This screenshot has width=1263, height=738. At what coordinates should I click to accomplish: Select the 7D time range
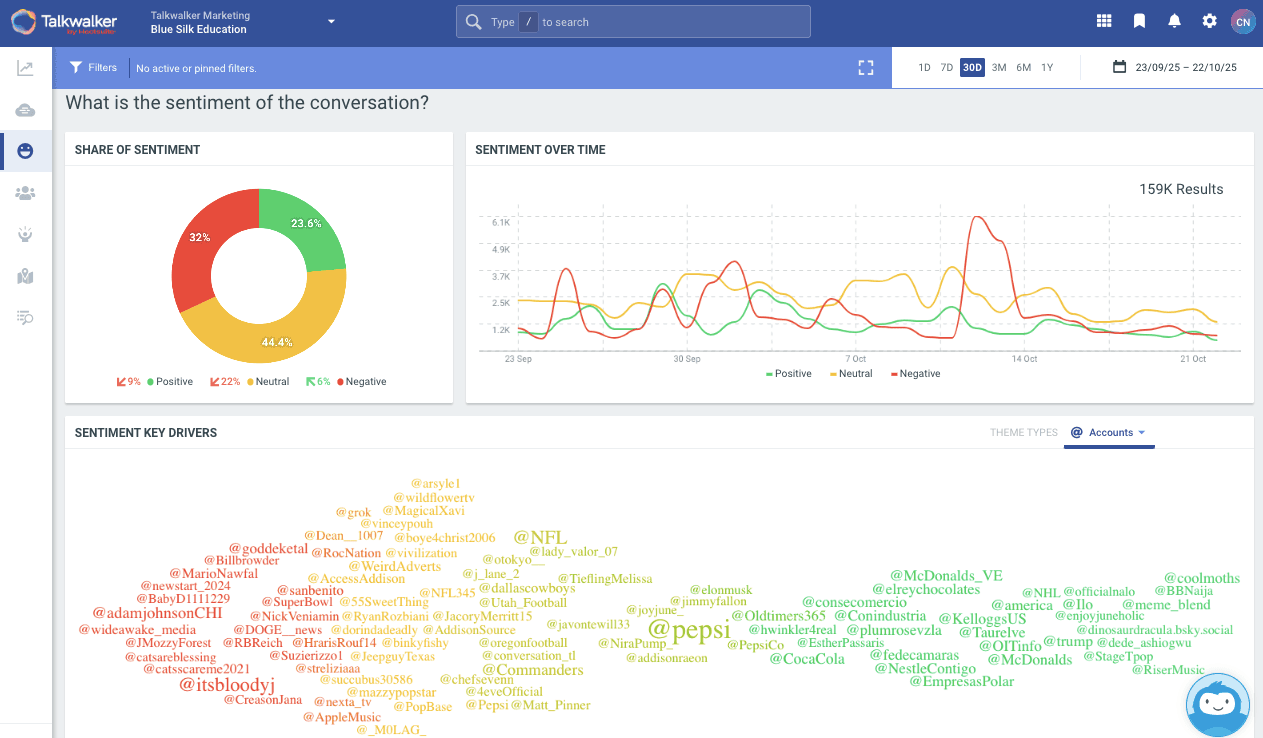coord(946,68)
